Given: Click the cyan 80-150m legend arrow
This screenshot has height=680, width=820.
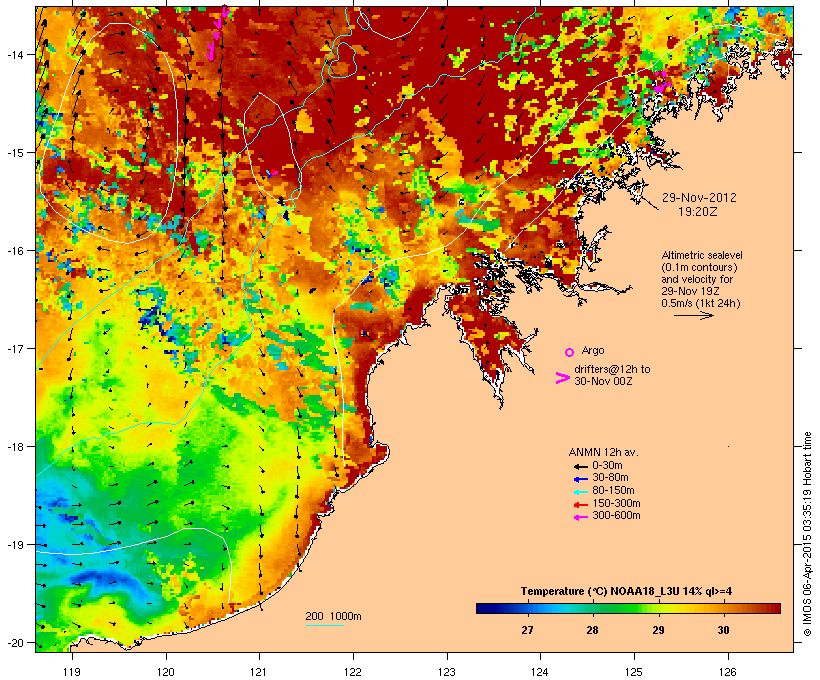Looking at the screenshot, I should click(x=580, y=492).
